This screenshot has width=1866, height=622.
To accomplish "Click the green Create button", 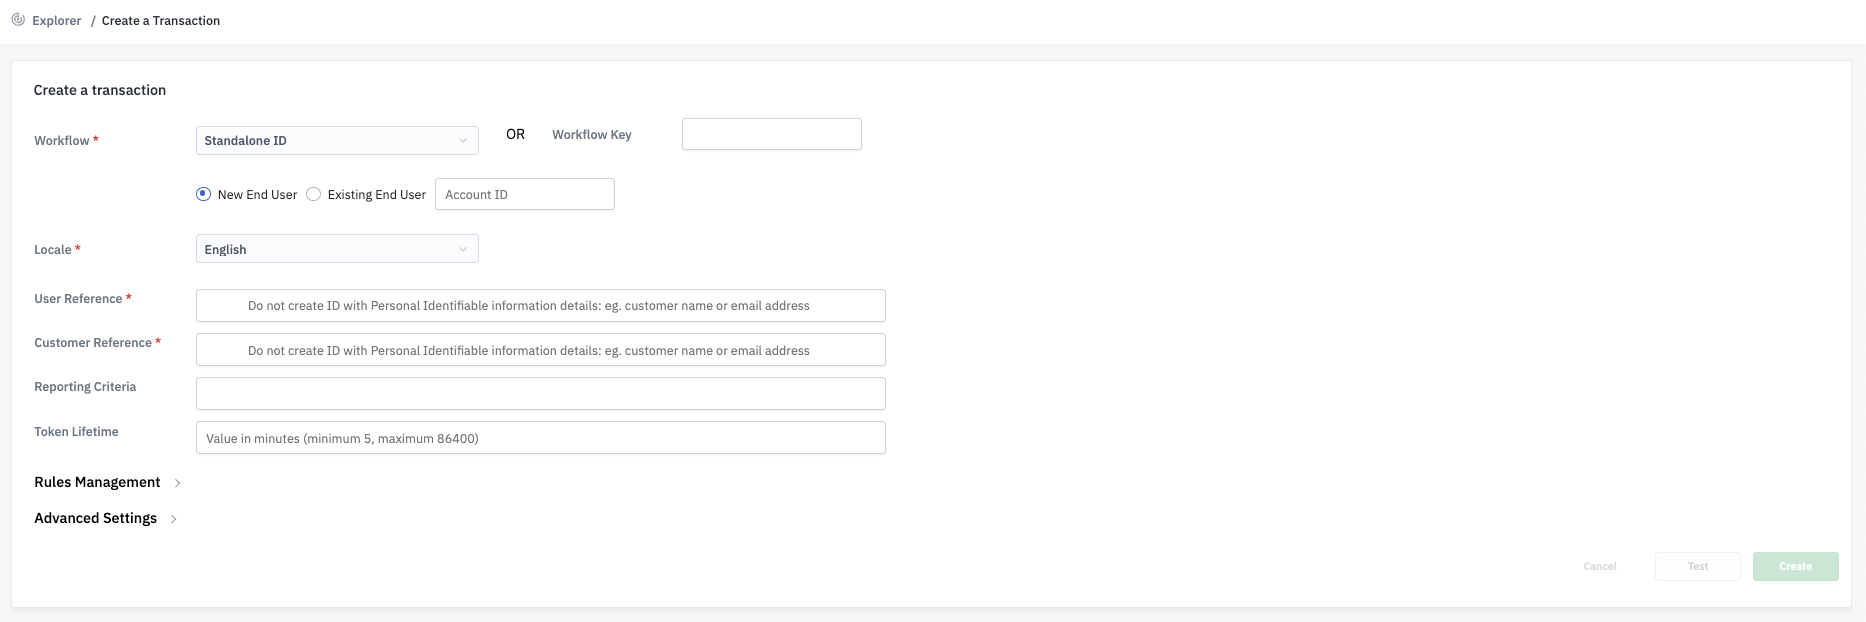I will (1795, 567).
